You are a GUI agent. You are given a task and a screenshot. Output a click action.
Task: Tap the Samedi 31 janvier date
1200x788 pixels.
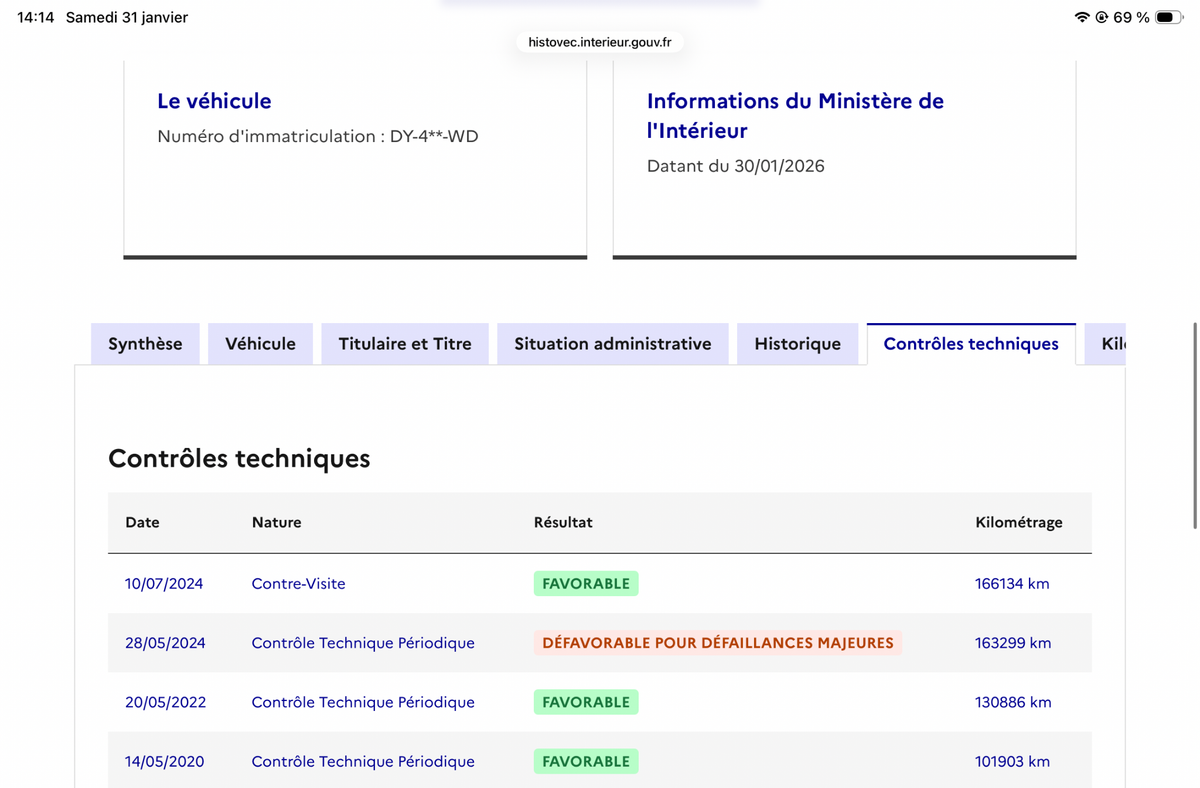tap(127, 17)
